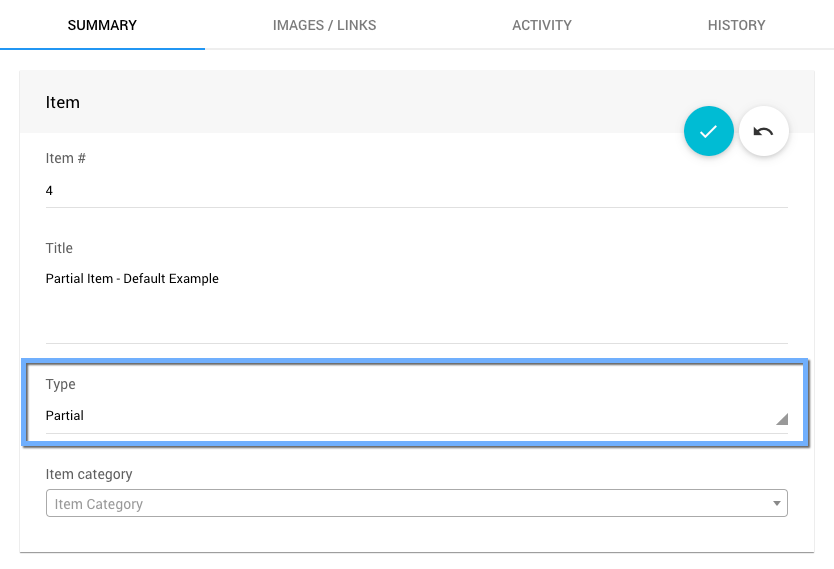Click the 'Item #' field label
The image size is (834, 569).
tap(66, 158)
